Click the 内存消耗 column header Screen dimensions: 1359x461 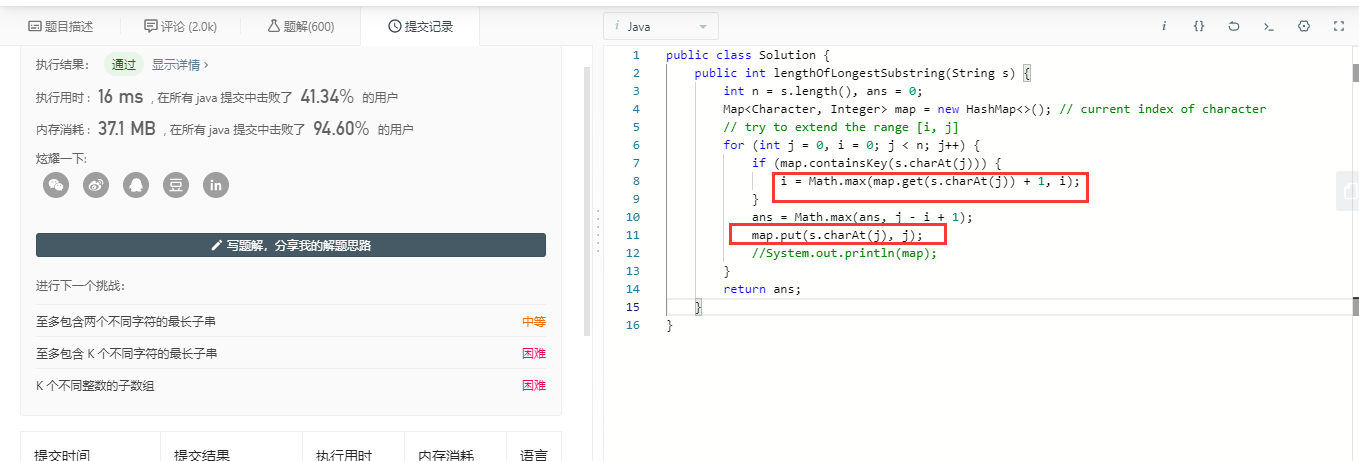point(446,456)
